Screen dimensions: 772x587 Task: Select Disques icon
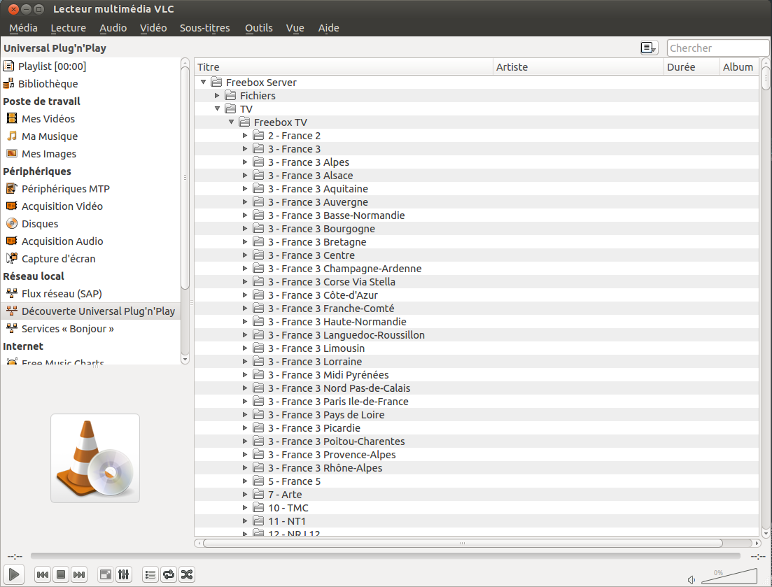[12, 224]
